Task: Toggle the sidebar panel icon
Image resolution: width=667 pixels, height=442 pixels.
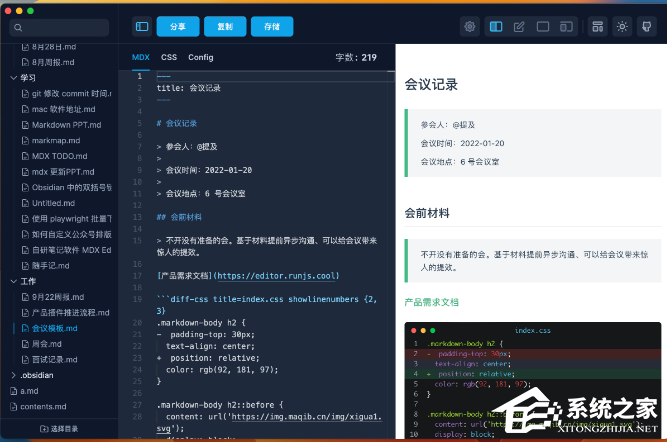Action: (142, 27)
